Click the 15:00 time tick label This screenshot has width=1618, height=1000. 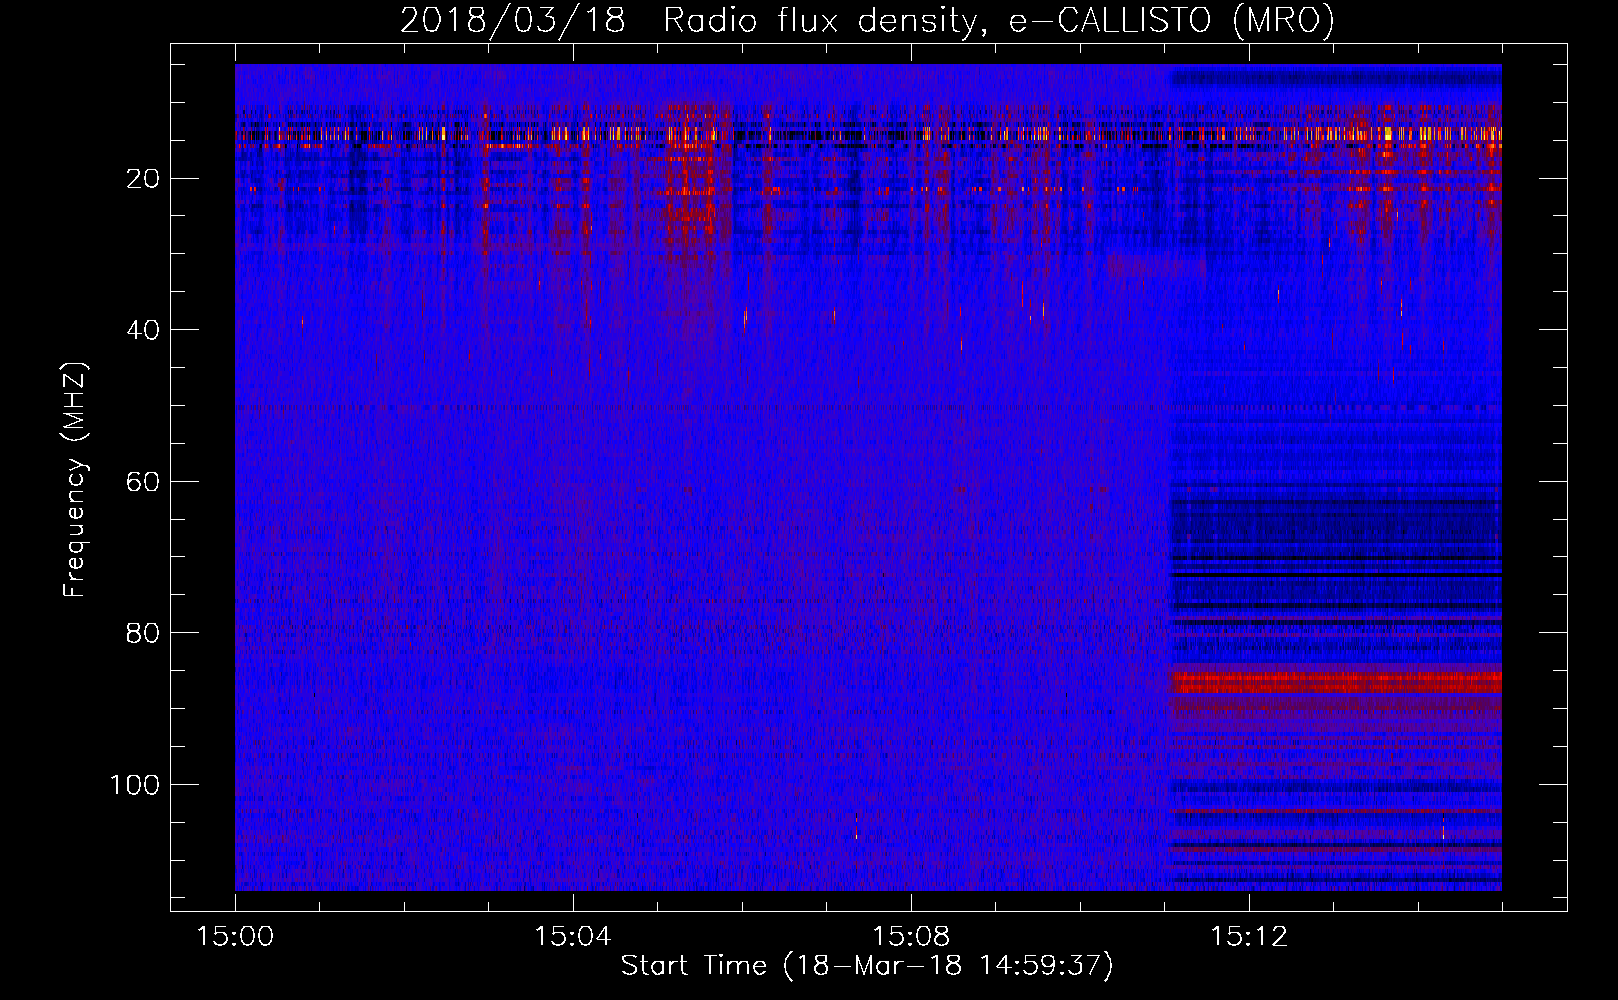coord(235,937)
